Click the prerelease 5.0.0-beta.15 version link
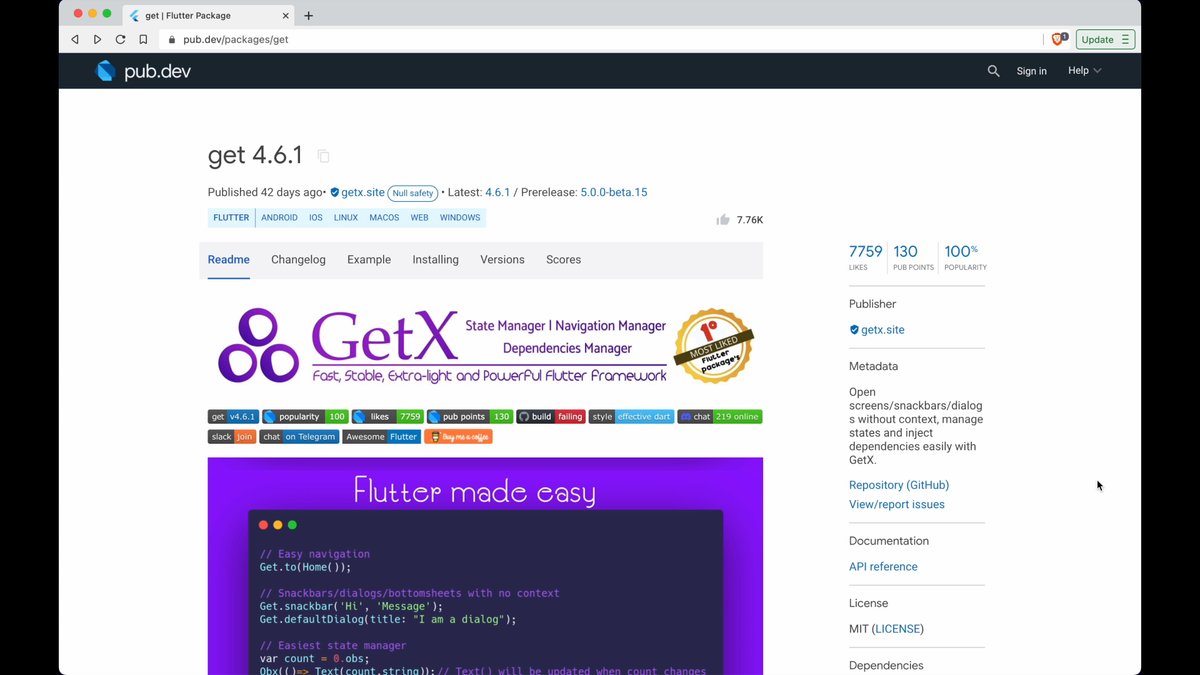The height and width of the screenshot is (675, 1200). (x=613, y=192)
